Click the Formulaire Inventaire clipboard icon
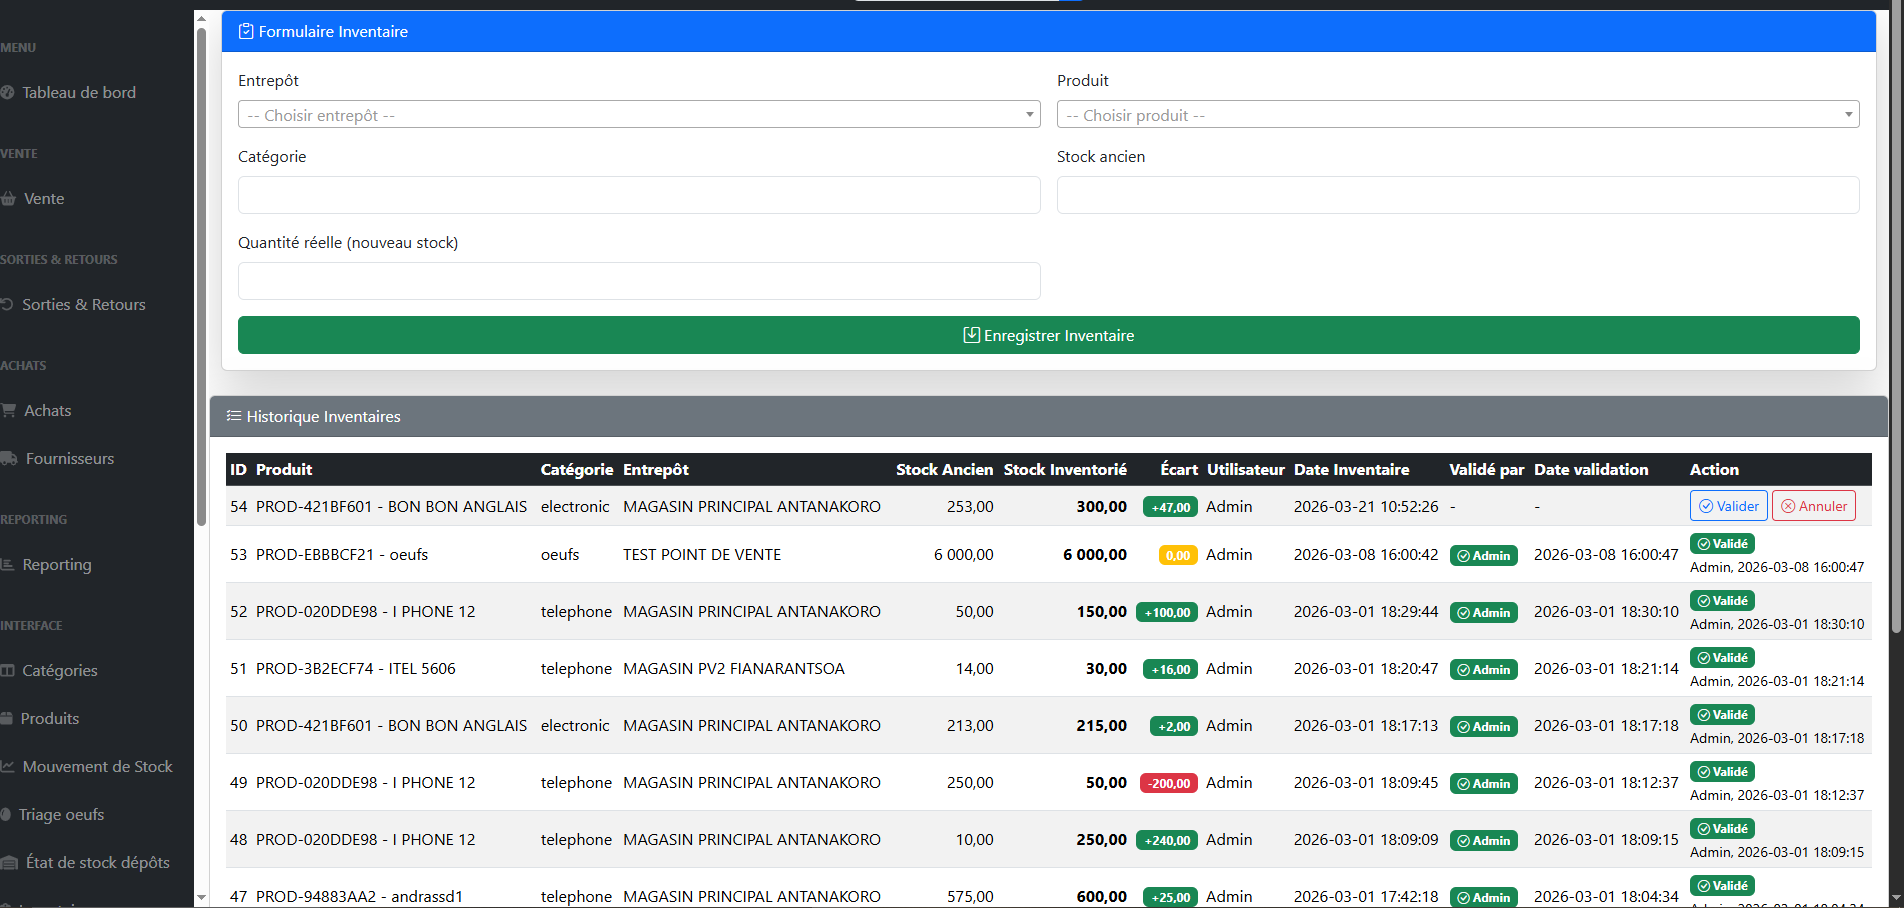 (246, 32)
